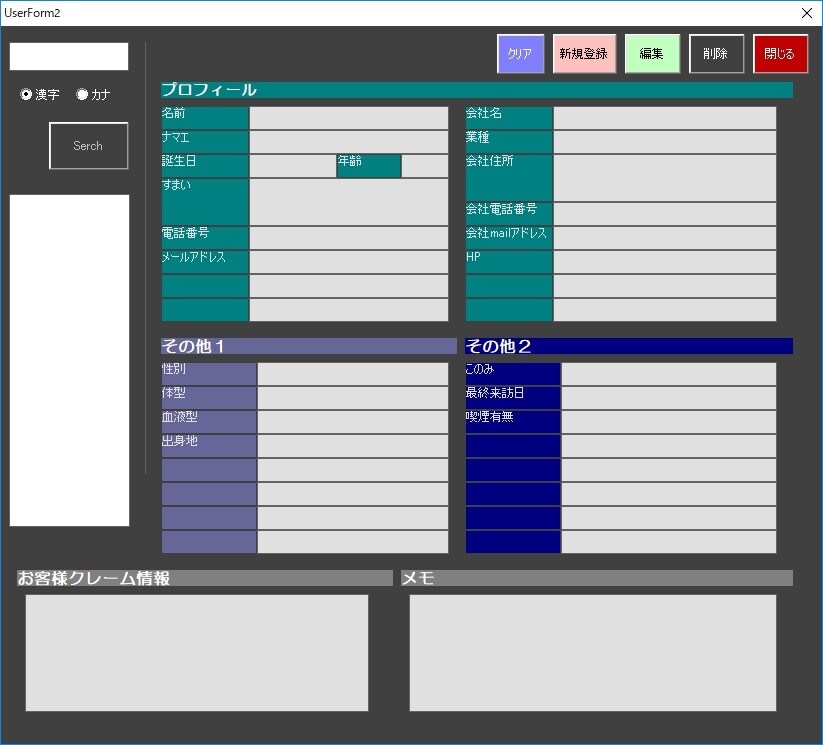This screenshot has height=745, width=823.
Task: Click the 名前 label
Action: 205,118
